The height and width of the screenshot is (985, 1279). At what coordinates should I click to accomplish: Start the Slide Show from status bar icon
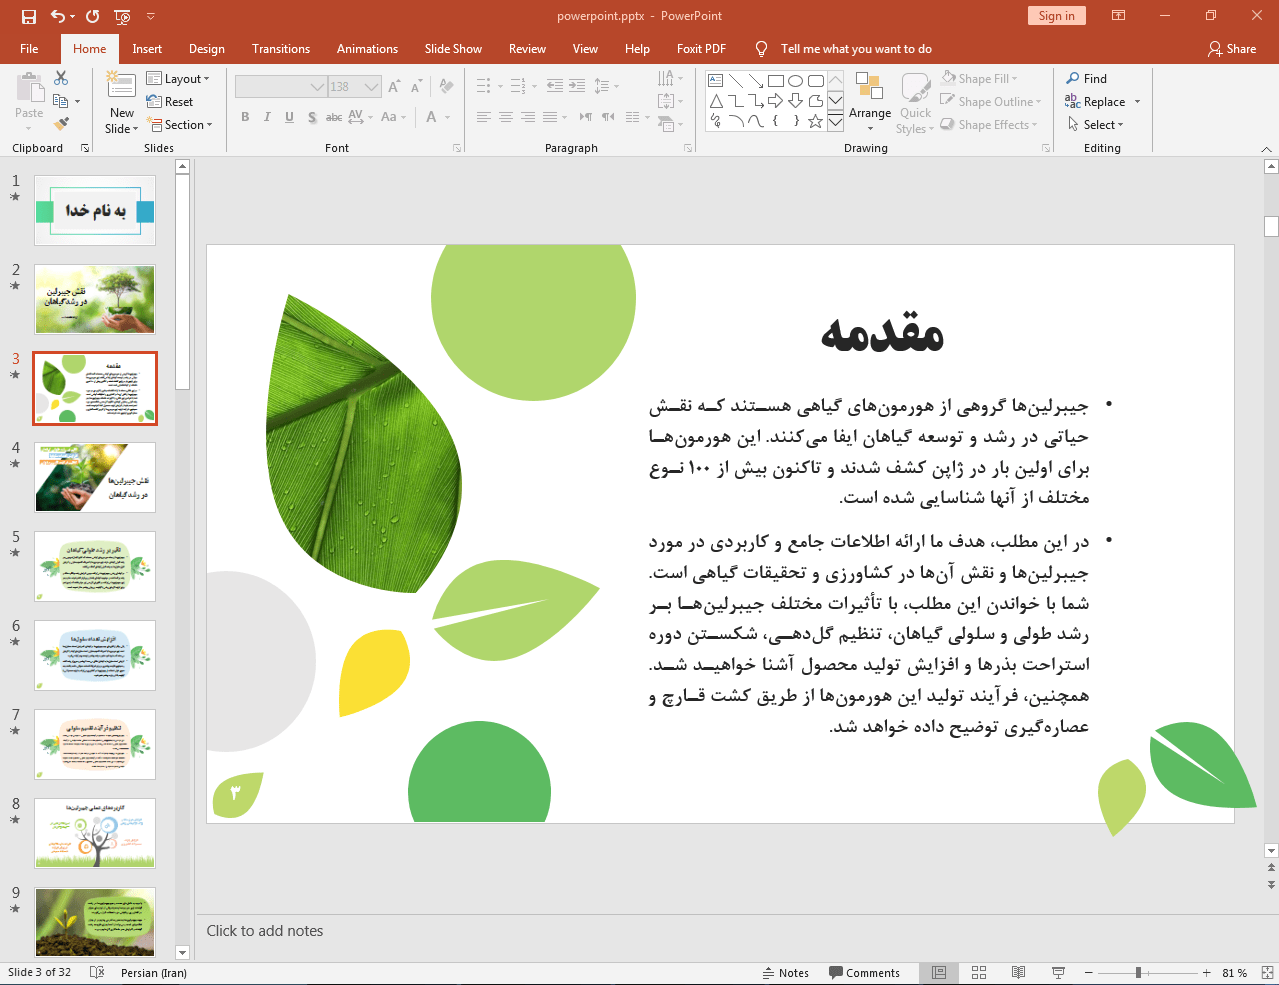1058,972
